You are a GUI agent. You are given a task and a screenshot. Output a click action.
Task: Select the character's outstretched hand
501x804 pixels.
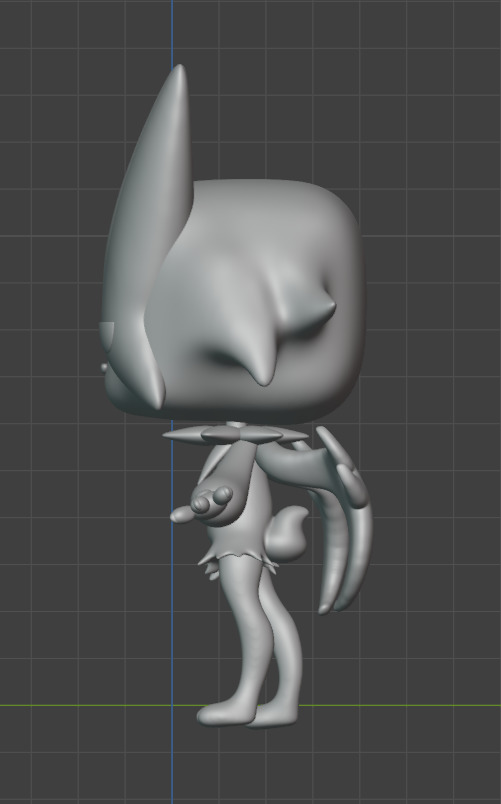click(201, 506)
